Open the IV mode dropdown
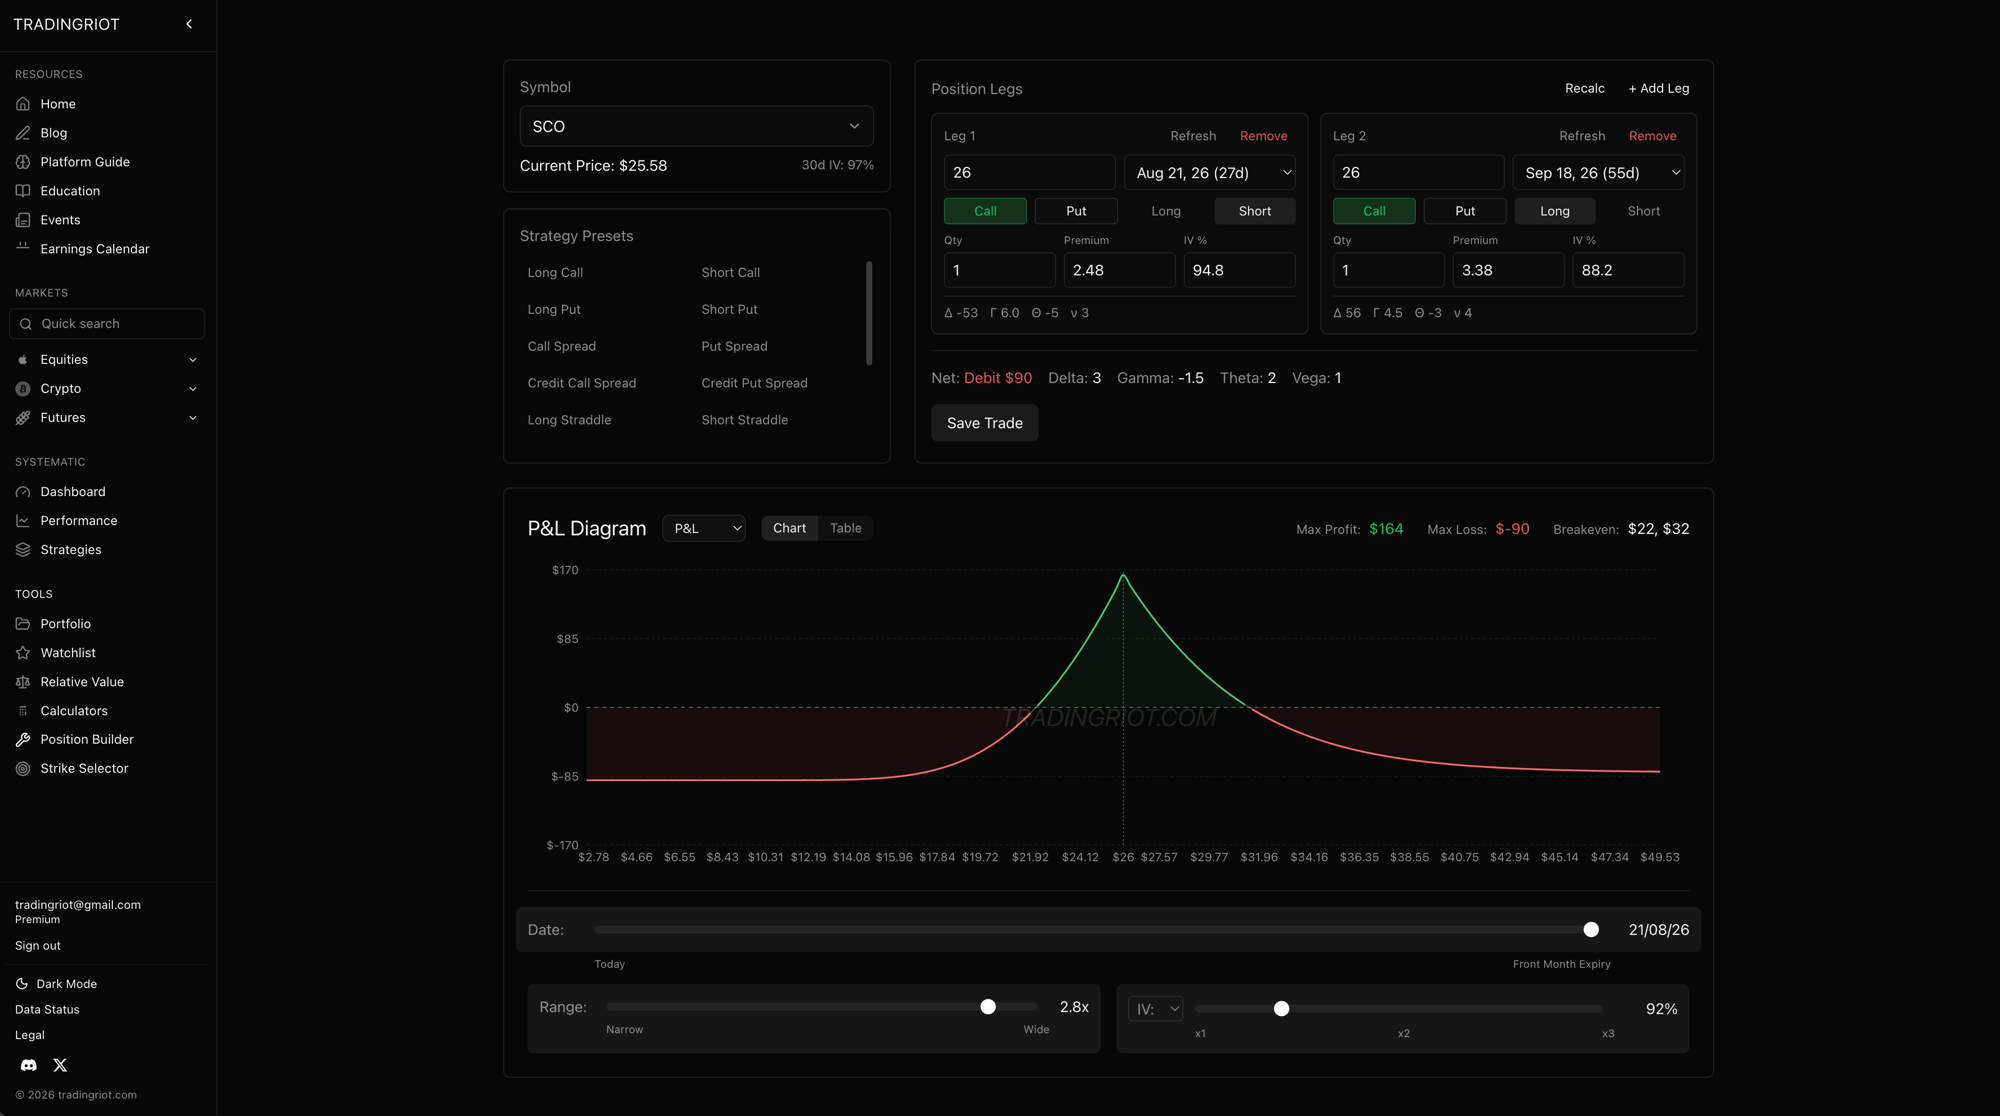The width and height of the screenshot is (2000, 1116). tap(1156, 1009)
